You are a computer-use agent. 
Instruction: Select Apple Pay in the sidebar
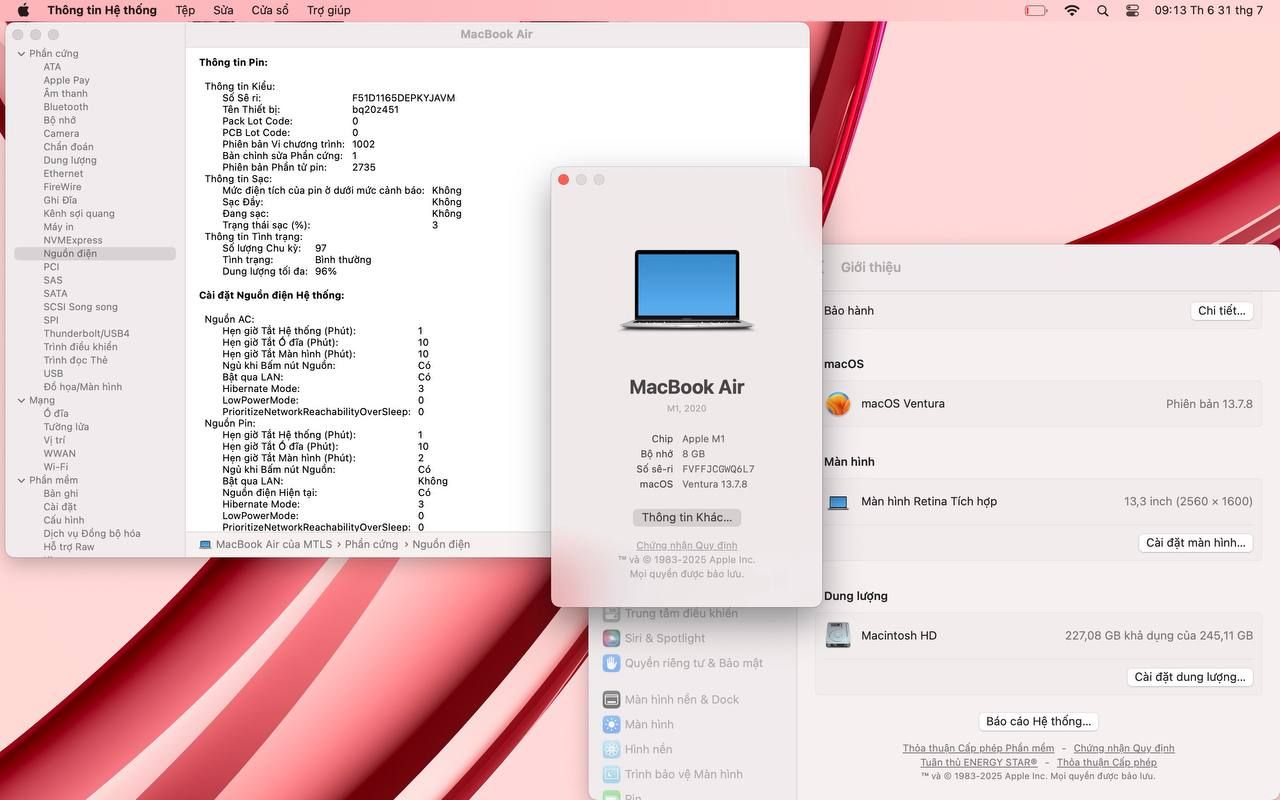(x=66, y=80)
